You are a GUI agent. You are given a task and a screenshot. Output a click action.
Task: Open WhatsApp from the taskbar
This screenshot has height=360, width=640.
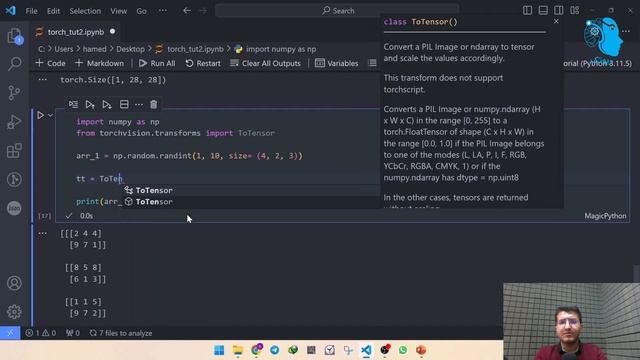click(x=403, y=350)
